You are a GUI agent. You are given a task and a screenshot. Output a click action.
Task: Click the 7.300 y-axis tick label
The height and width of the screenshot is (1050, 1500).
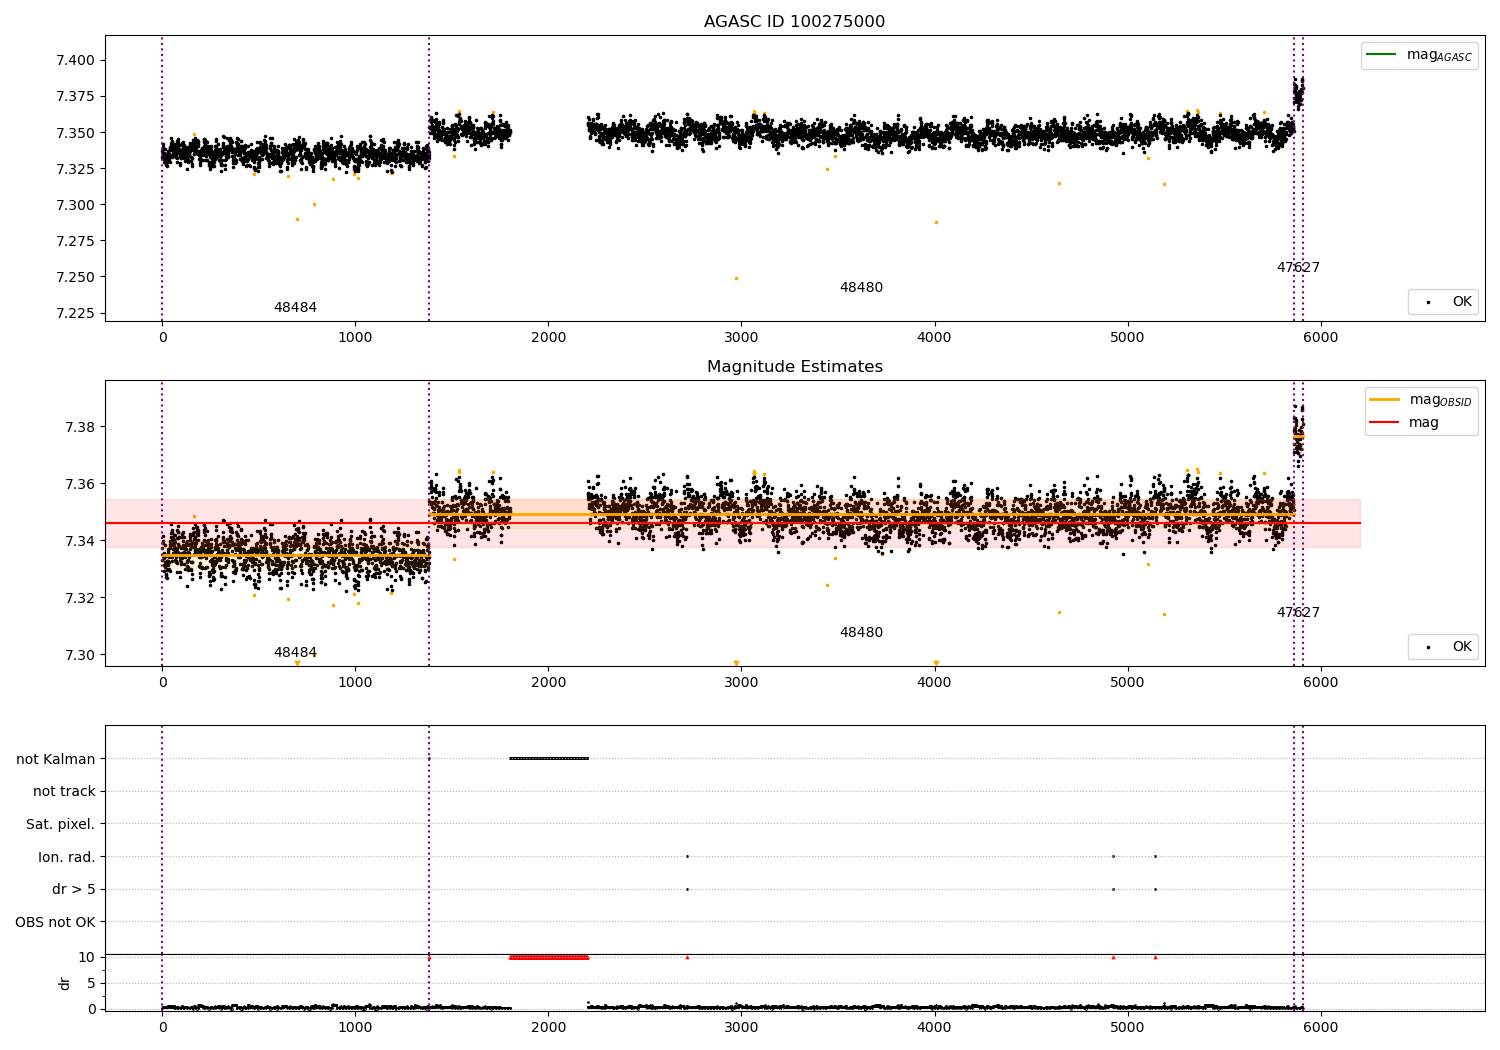76,205
